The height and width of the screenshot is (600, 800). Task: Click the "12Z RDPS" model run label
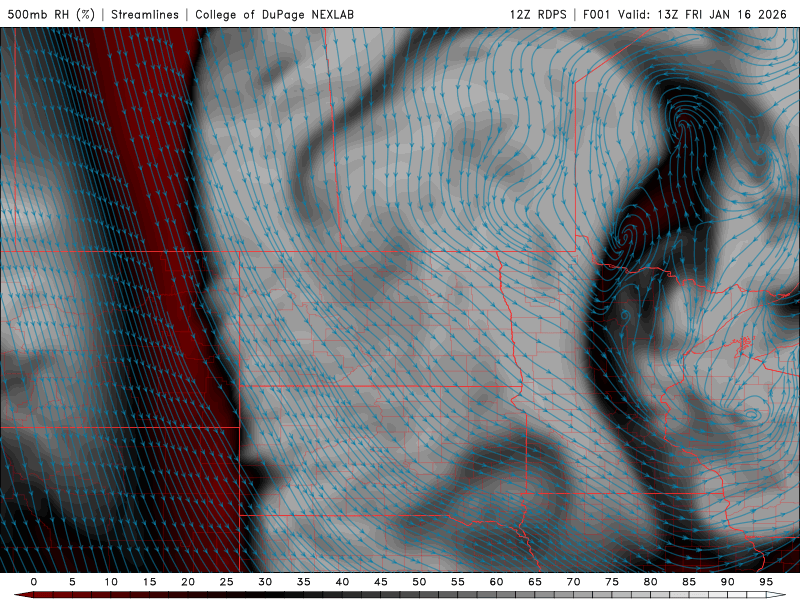pyautogui.click(x=538, y=14)
